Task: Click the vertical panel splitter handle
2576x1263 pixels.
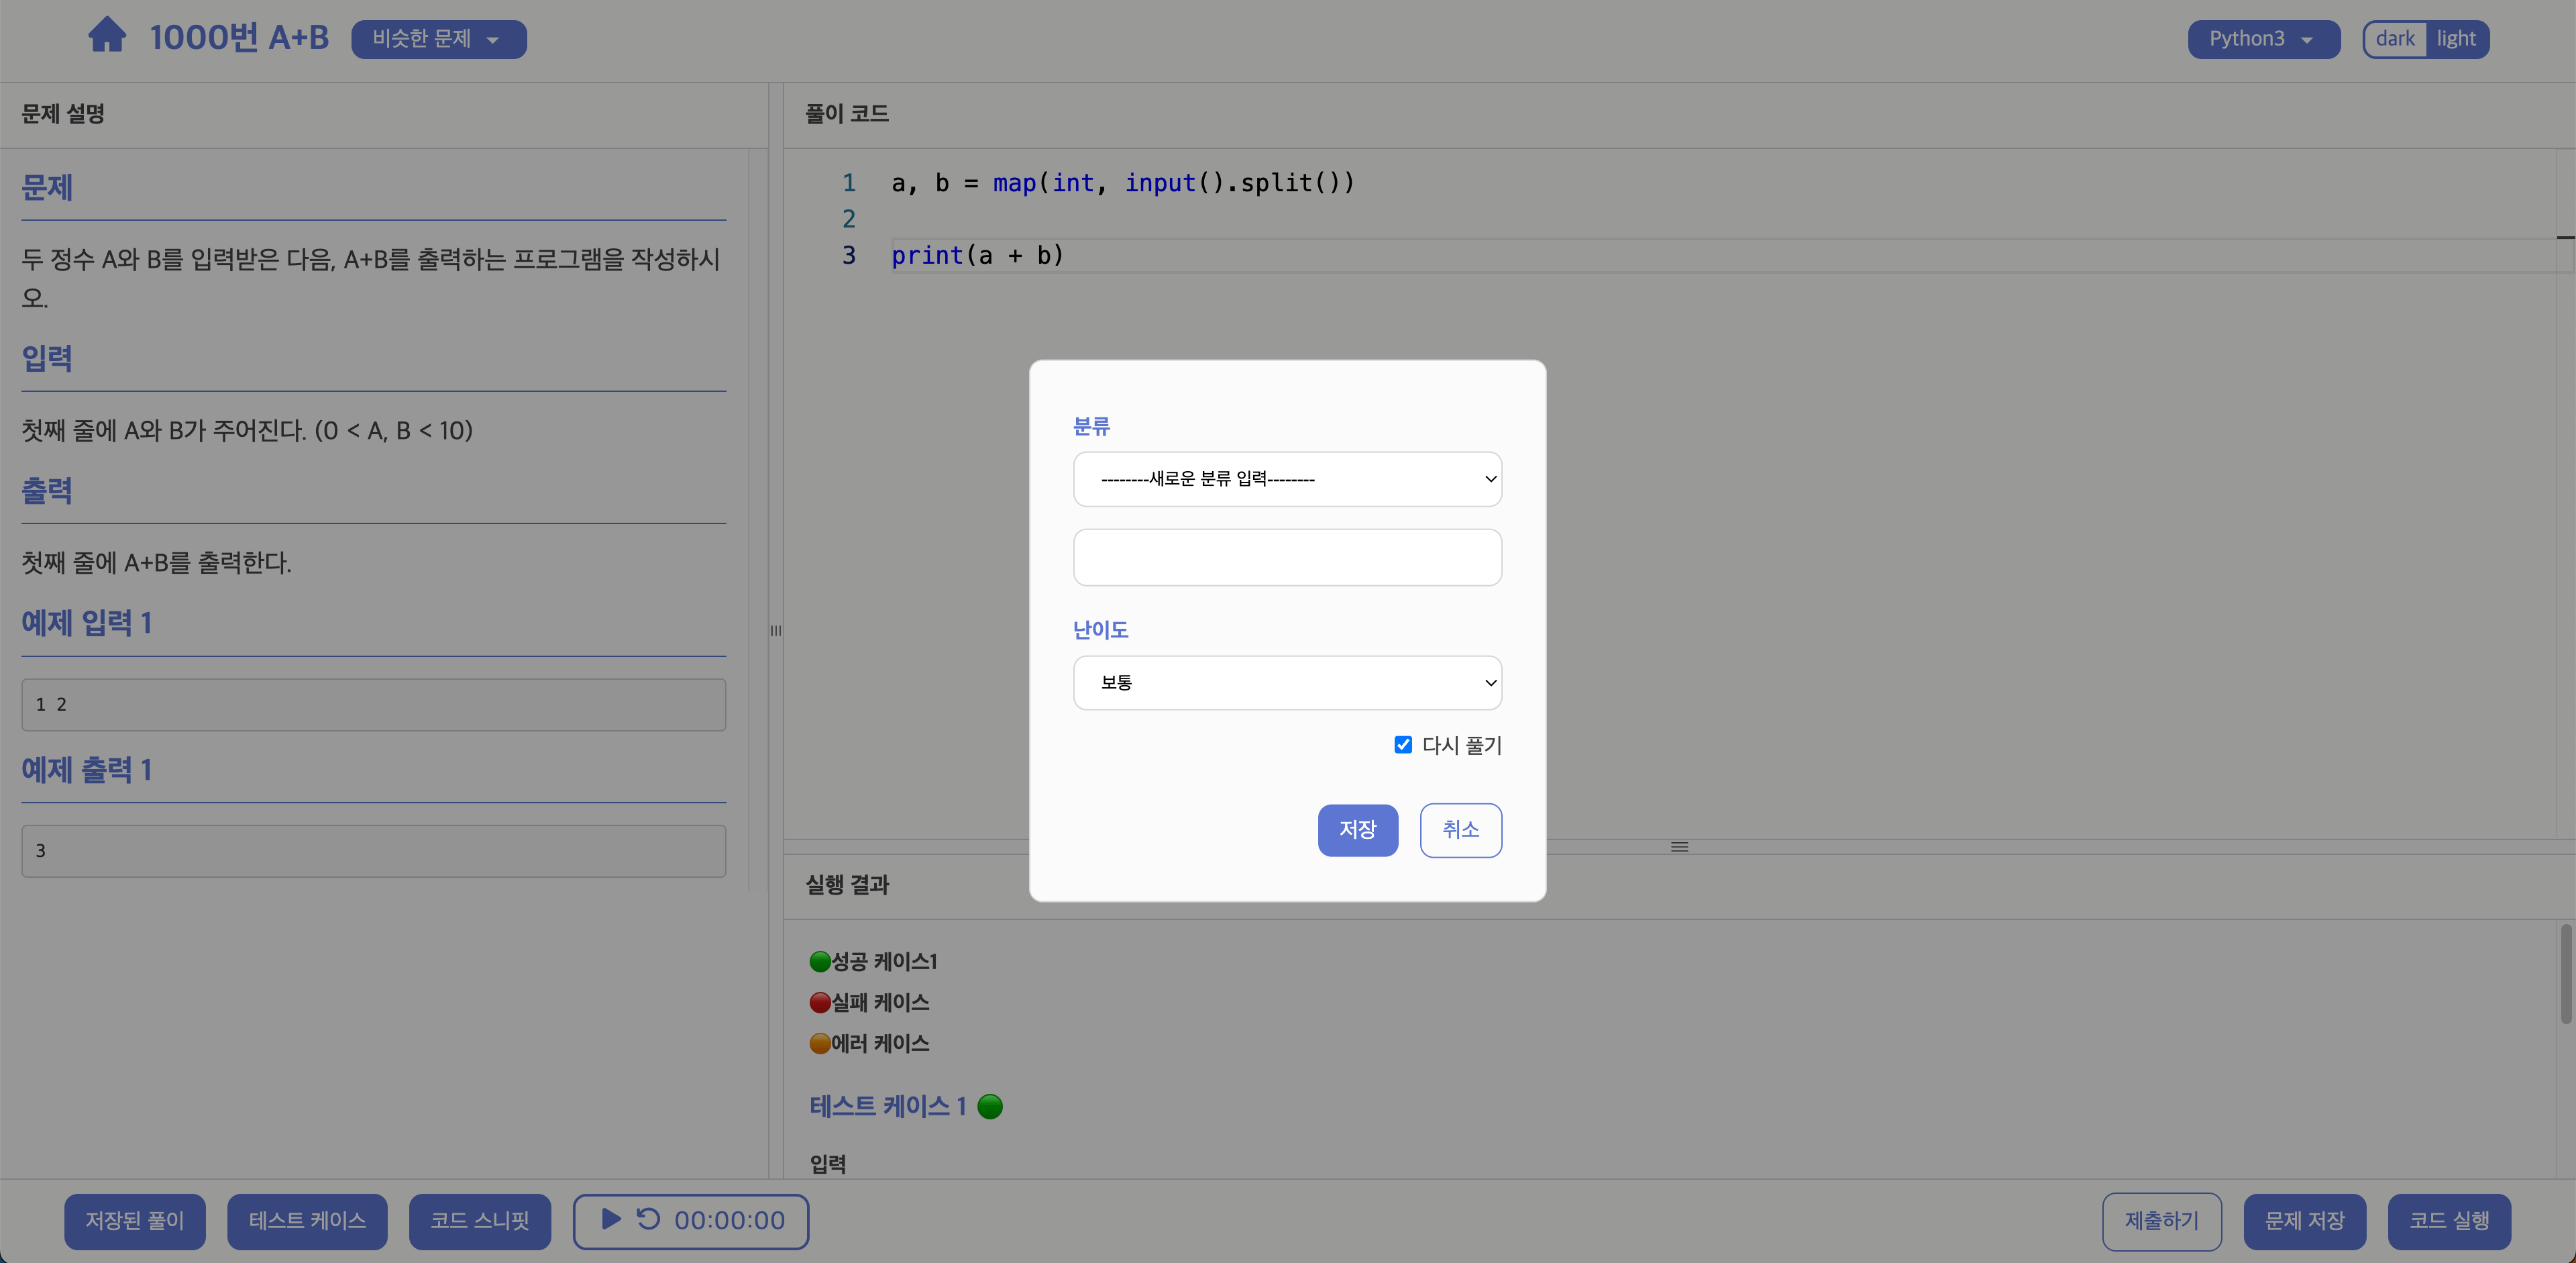Action: tap(776, 631)
